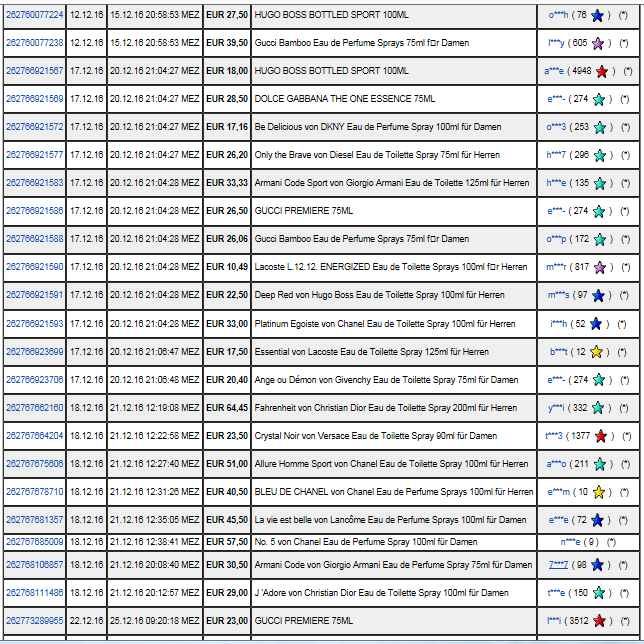Click the turquoise star in the DOLCE GABBANA row
This screenshot has height=644, width=644.
point(599,99)
